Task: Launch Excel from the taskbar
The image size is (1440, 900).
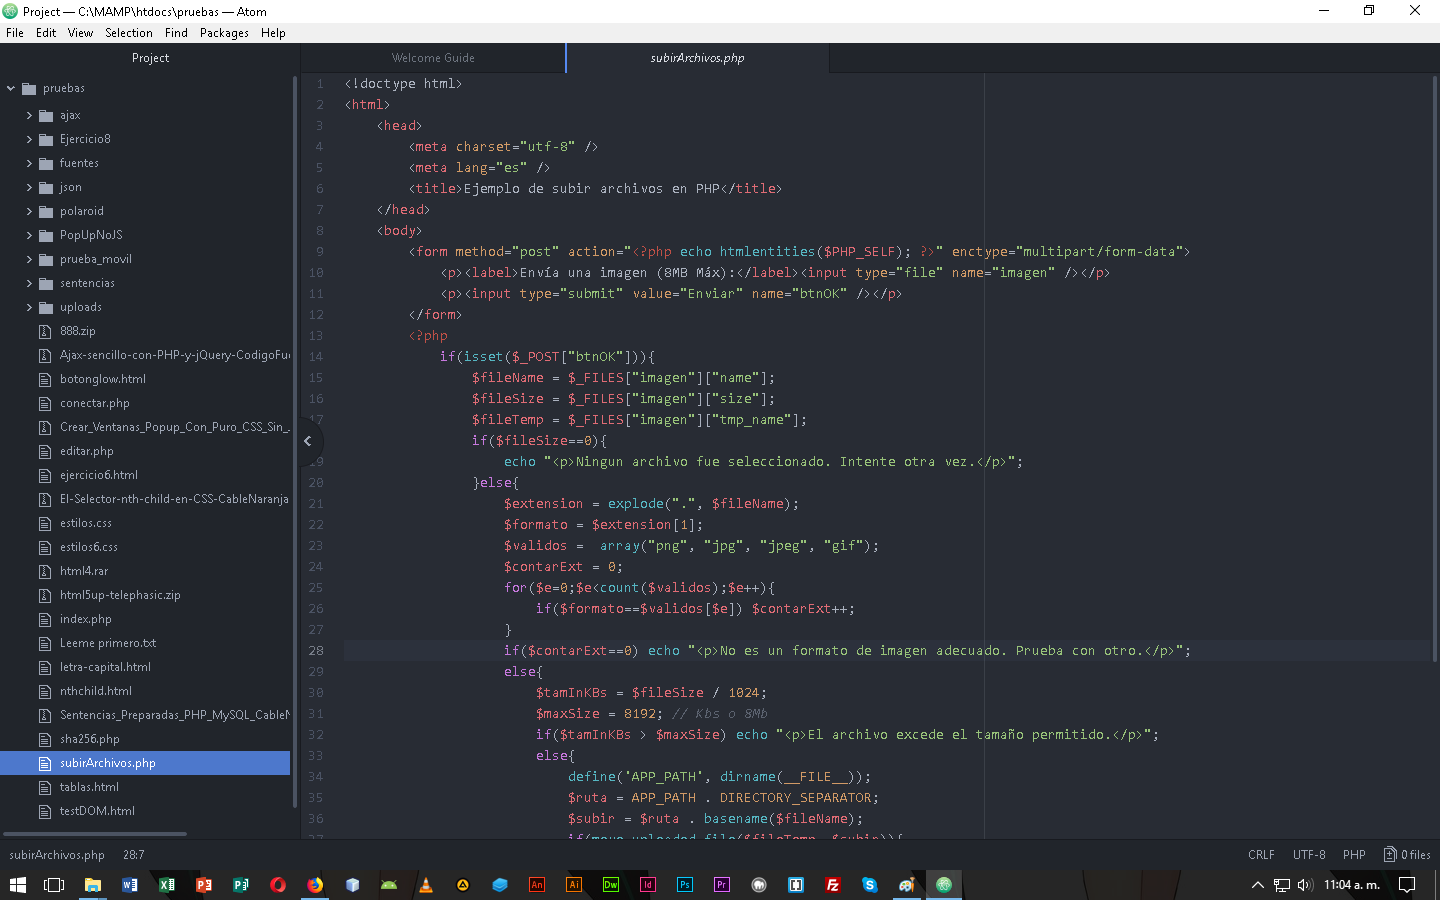Action: [x=166, y=884]
